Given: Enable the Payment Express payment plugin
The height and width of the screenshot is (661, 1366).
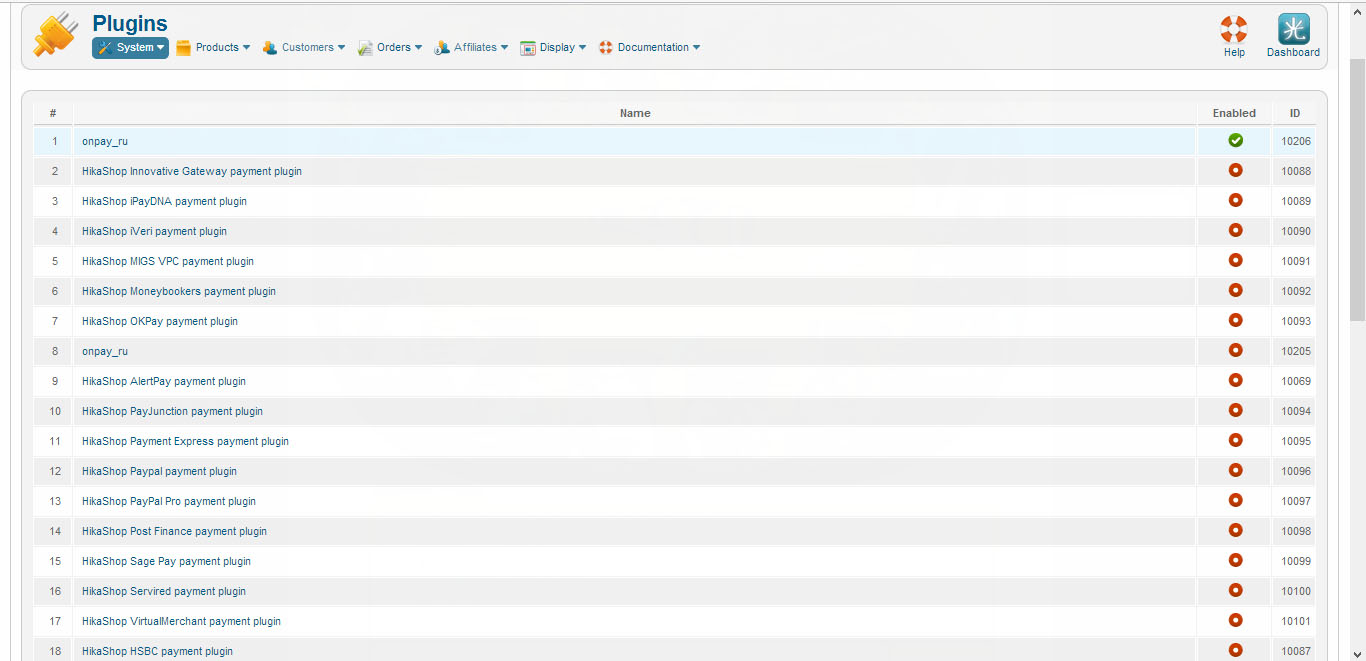Looking at the screenshot, I should pyautogui.click(x=1235, y=440).
